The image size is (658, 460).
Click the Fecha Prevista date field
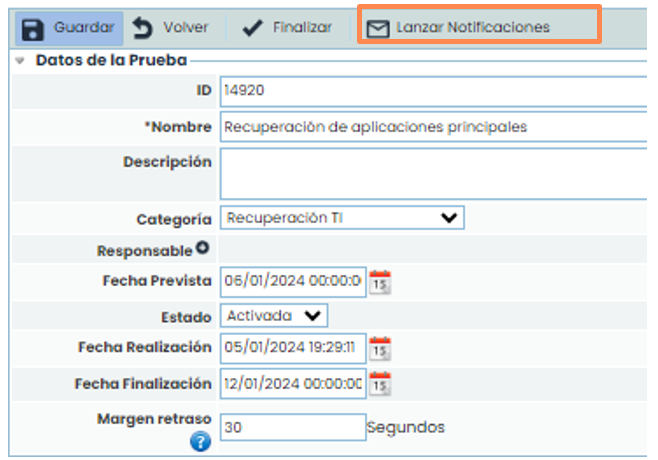292,282
